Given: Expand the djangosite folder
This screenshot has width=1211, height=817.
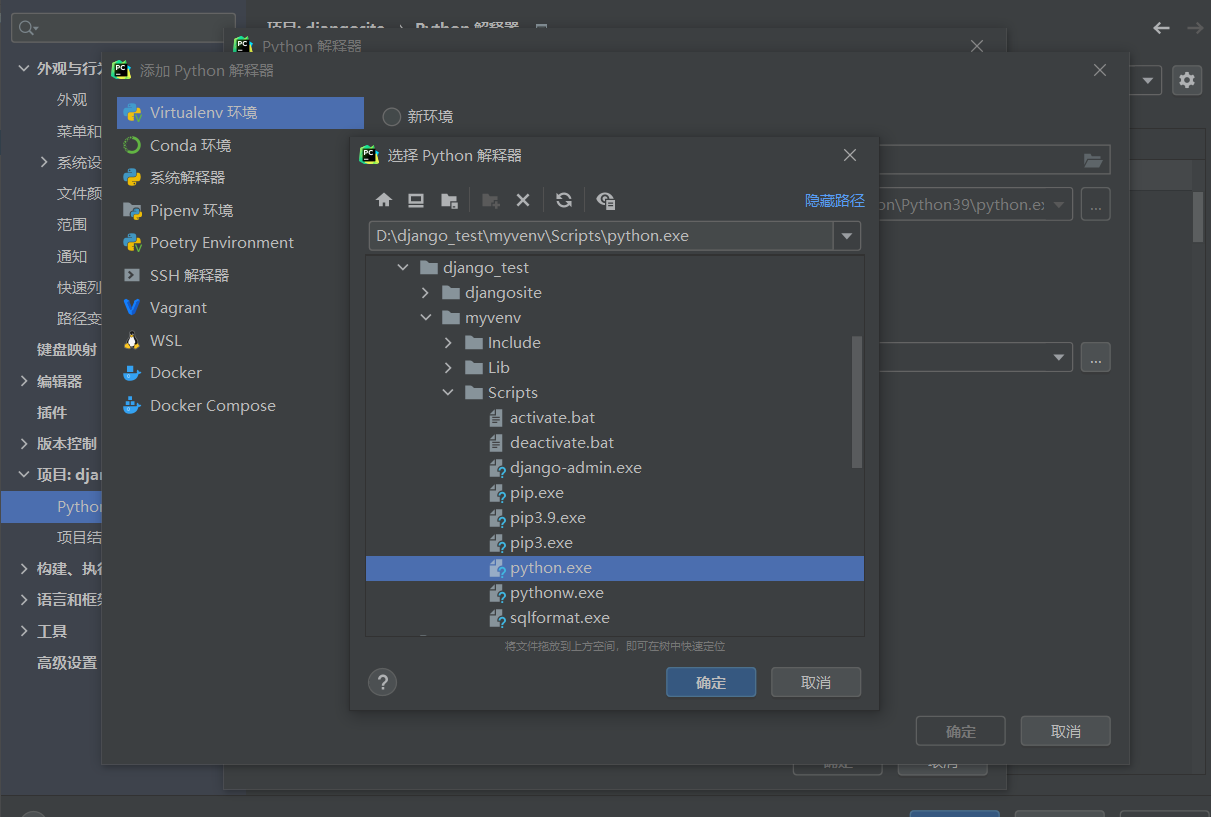Looking at the screenshot, I should (x=425, y=293).
